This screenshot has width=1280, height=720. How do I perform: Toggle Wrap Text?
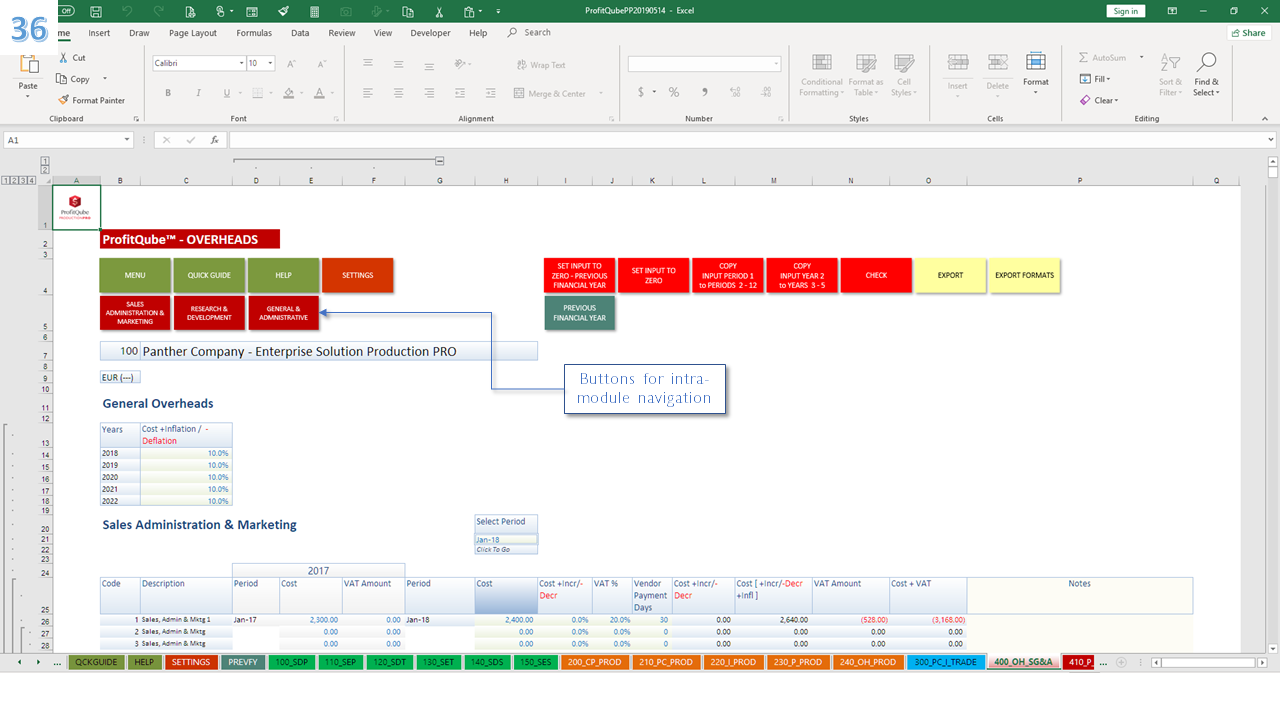(x=540, y=65)
